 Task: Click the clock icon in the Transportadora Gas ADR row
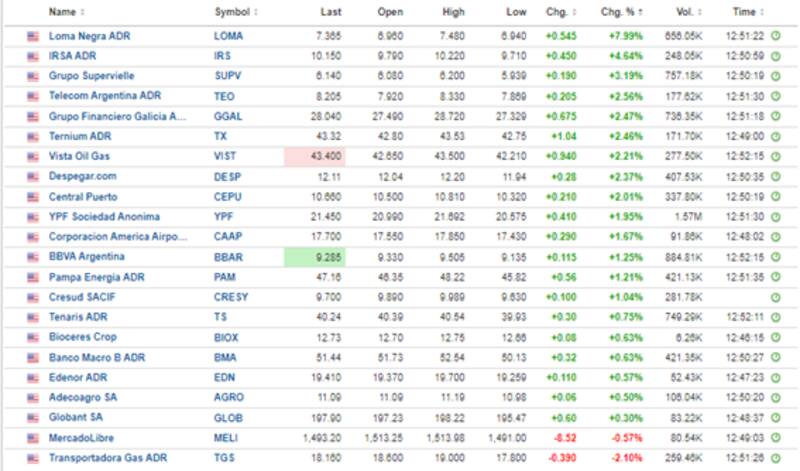[776, 458]
